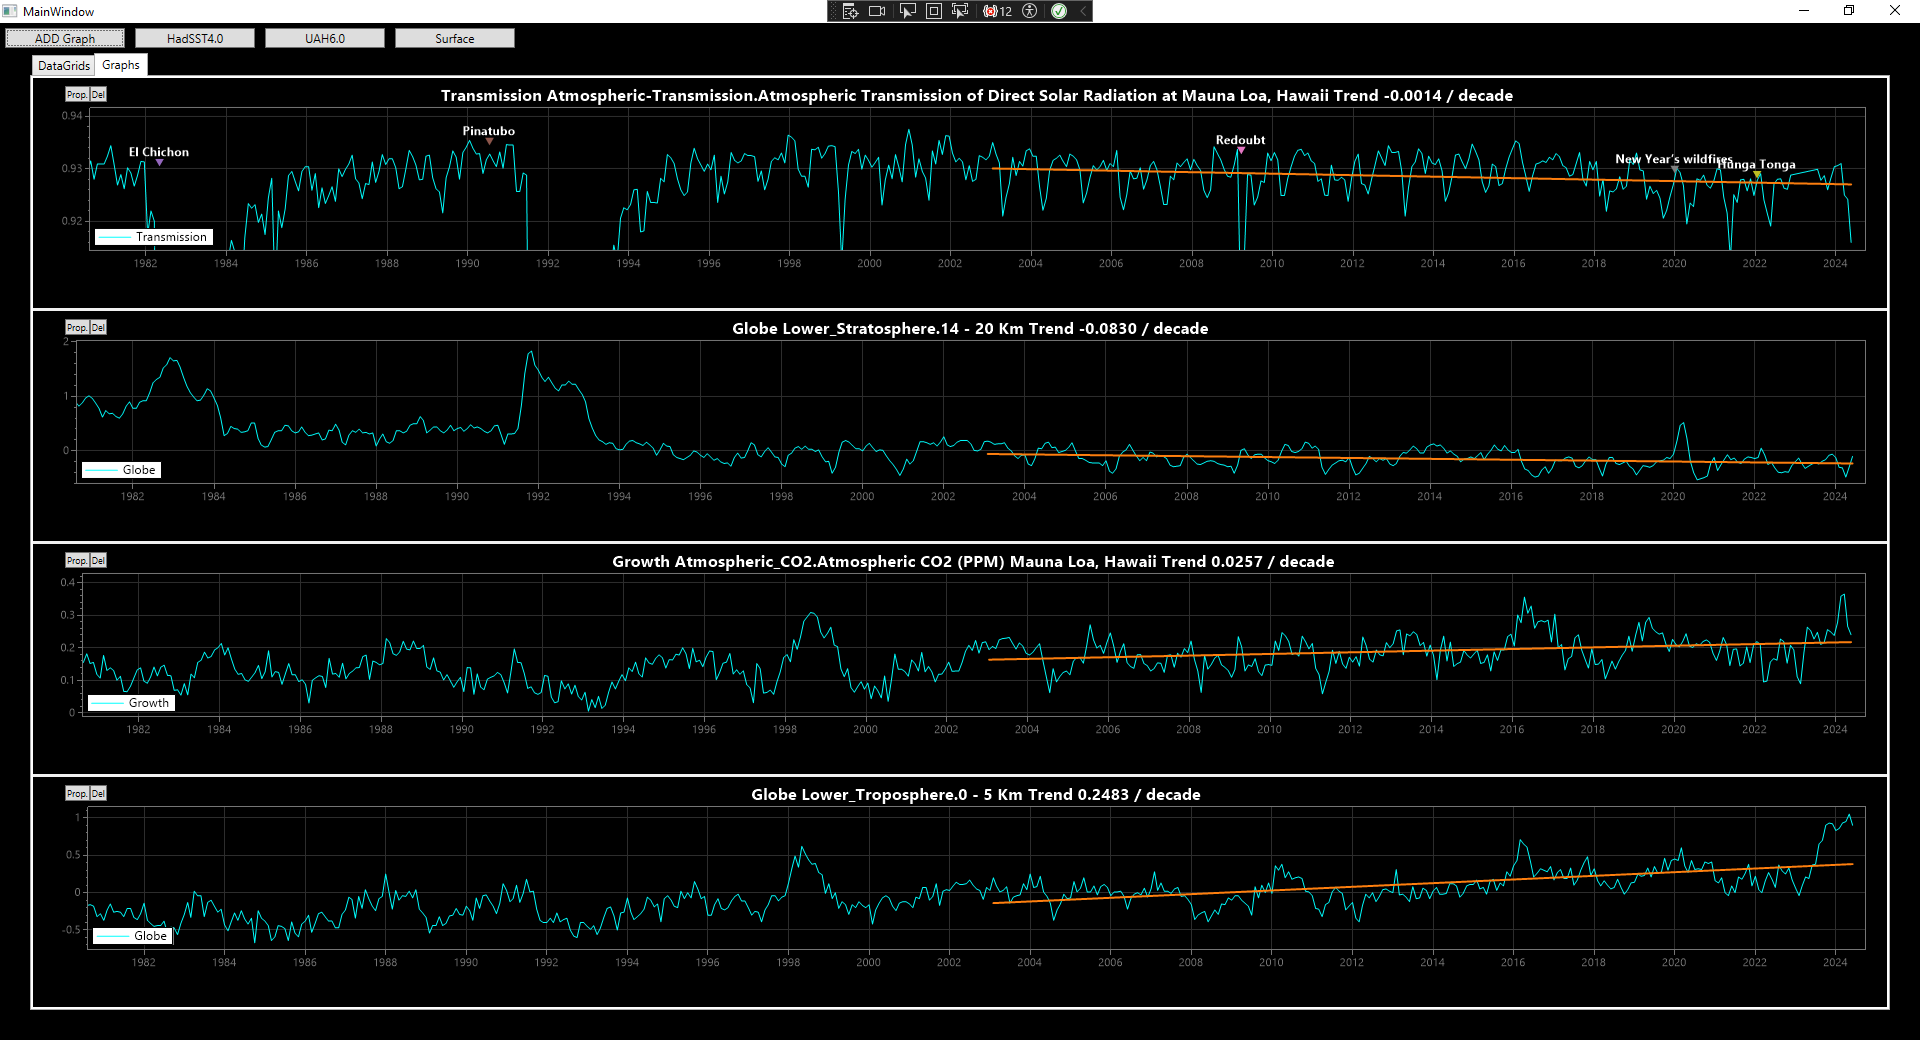Click the Surface button
The image size is (1920, 1040).
coord(455,39)
